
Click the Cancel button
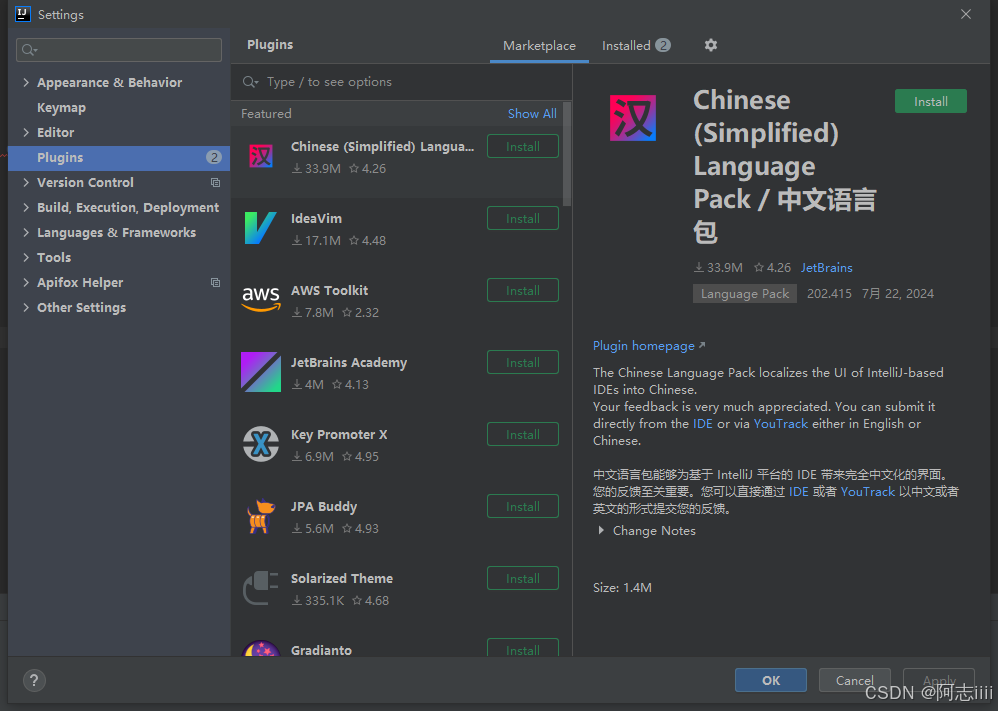tap(854, 680)
